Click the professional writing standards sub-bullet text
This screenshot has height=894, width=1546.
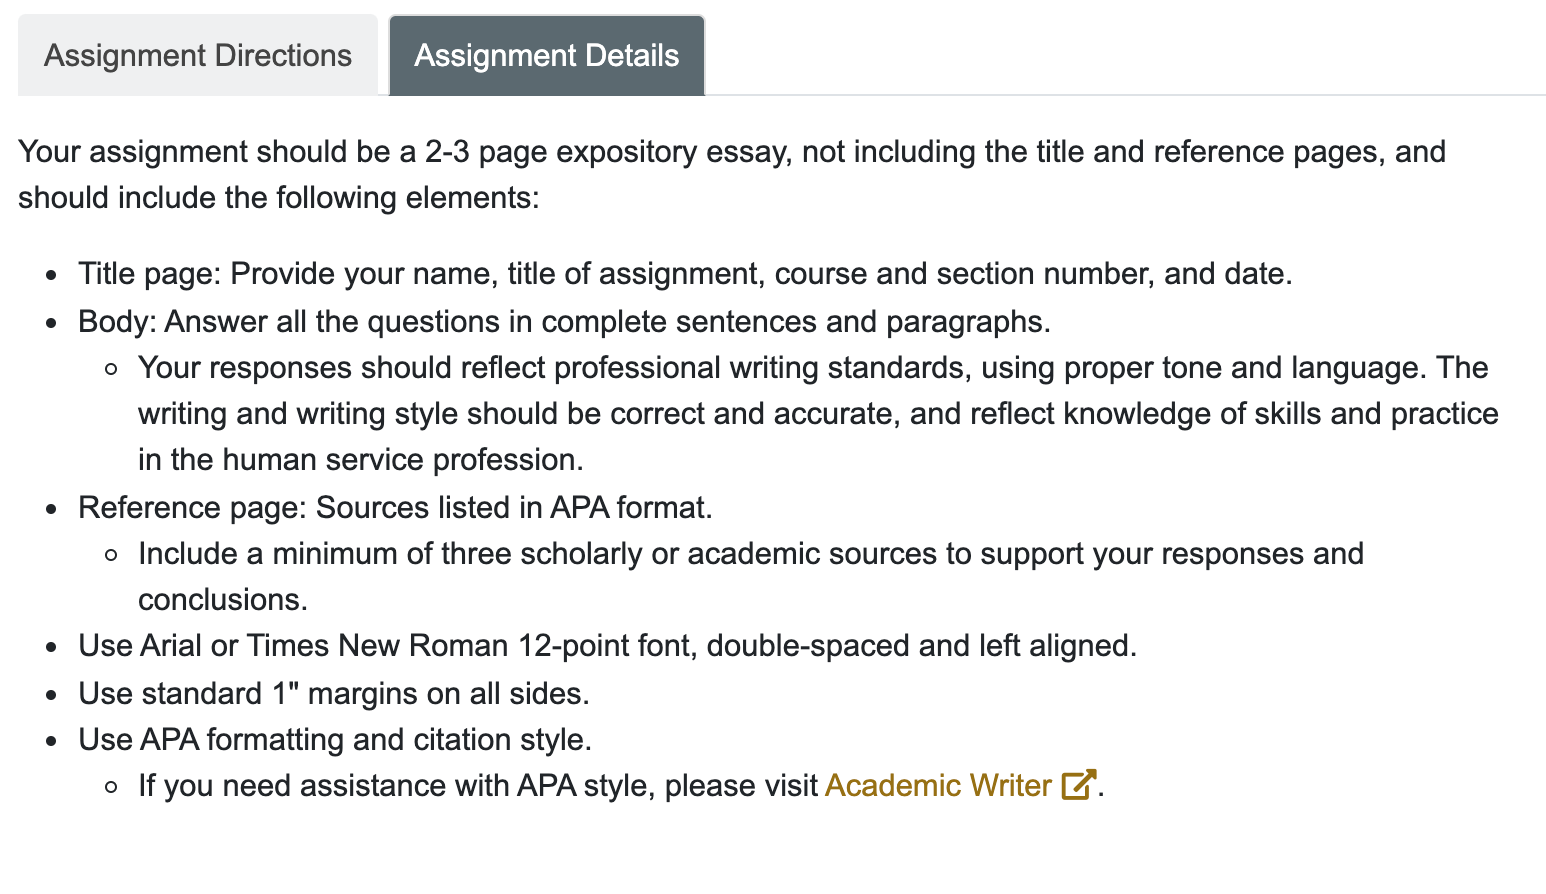(x=818, y=414)
